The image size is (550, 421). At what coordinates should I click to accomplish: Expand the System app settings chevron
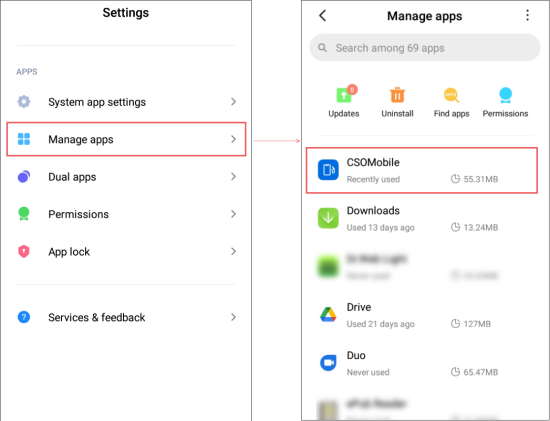coord(233,102)
